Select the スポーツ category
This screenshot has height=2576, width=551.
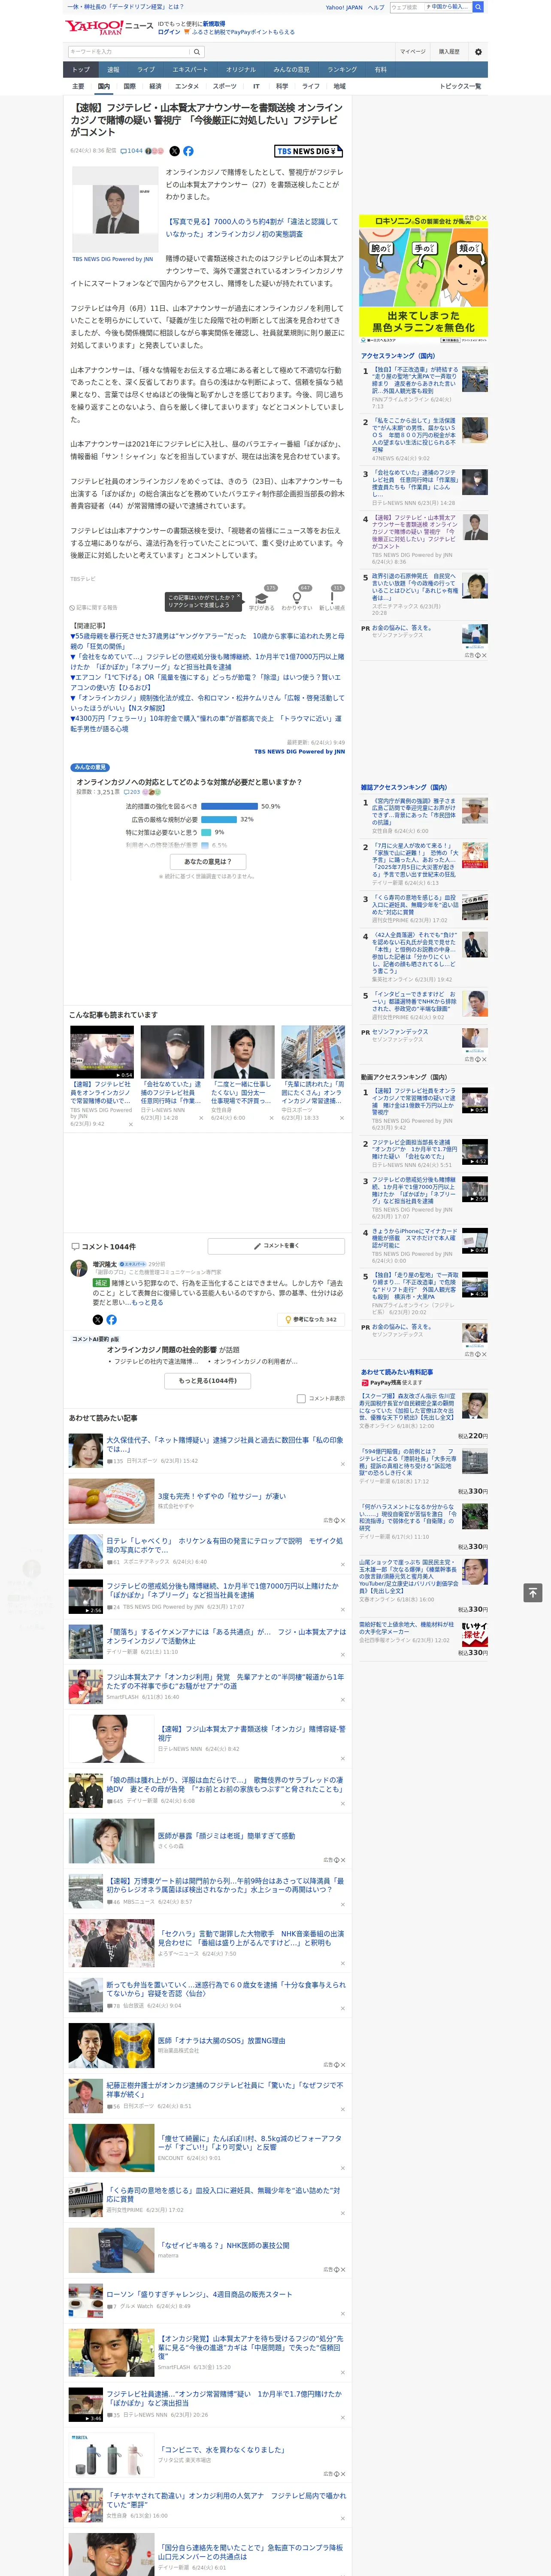pyautogui.click(x=225, y=86)
